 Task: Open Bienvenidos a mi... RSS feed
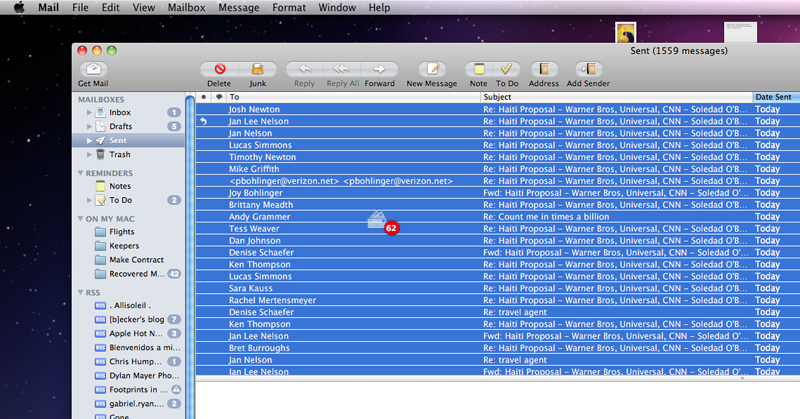[145, 348]
